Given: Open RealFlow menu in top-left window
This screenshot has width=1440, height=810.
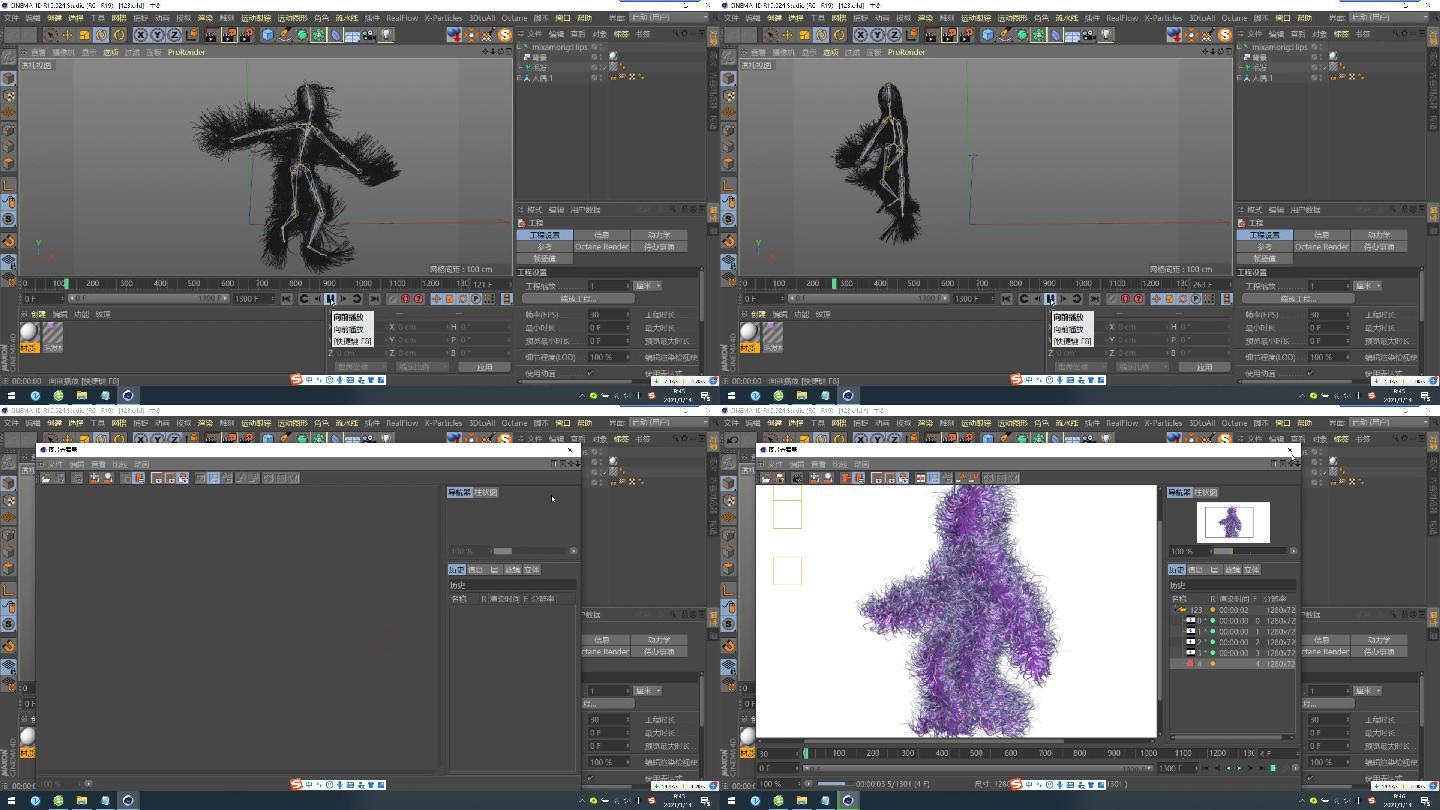Looking at the screenshot, I should click(402, 17).
